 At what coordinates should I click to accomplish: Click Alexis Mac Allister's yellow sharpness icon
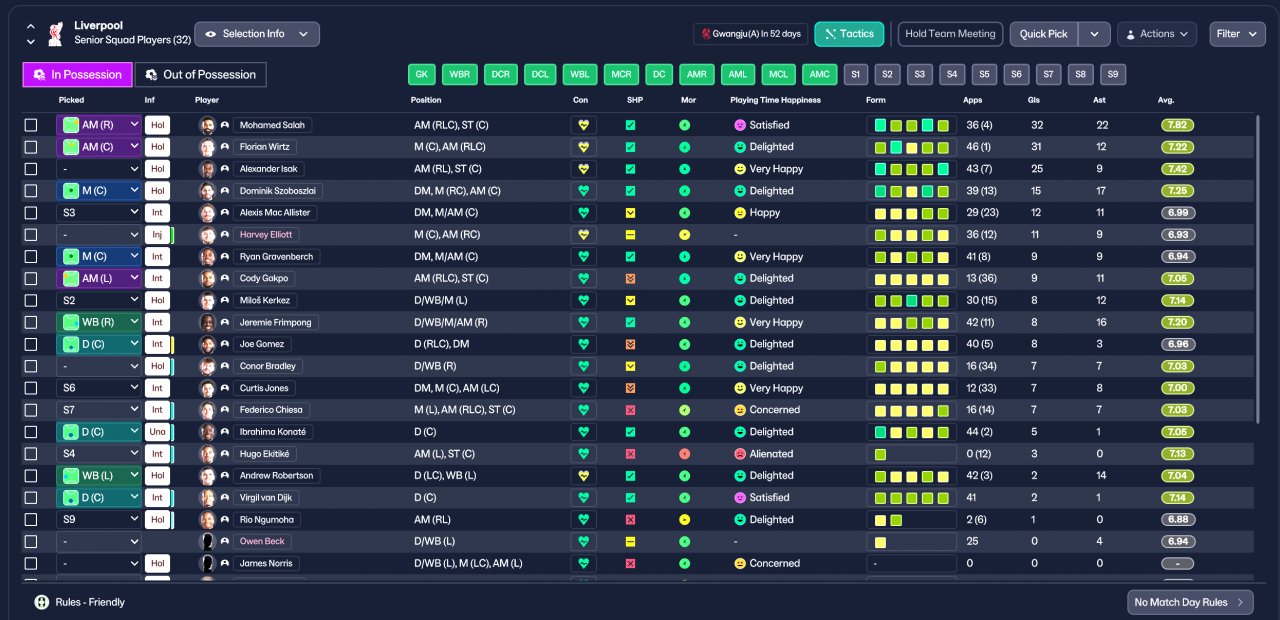tap(630, 213)
